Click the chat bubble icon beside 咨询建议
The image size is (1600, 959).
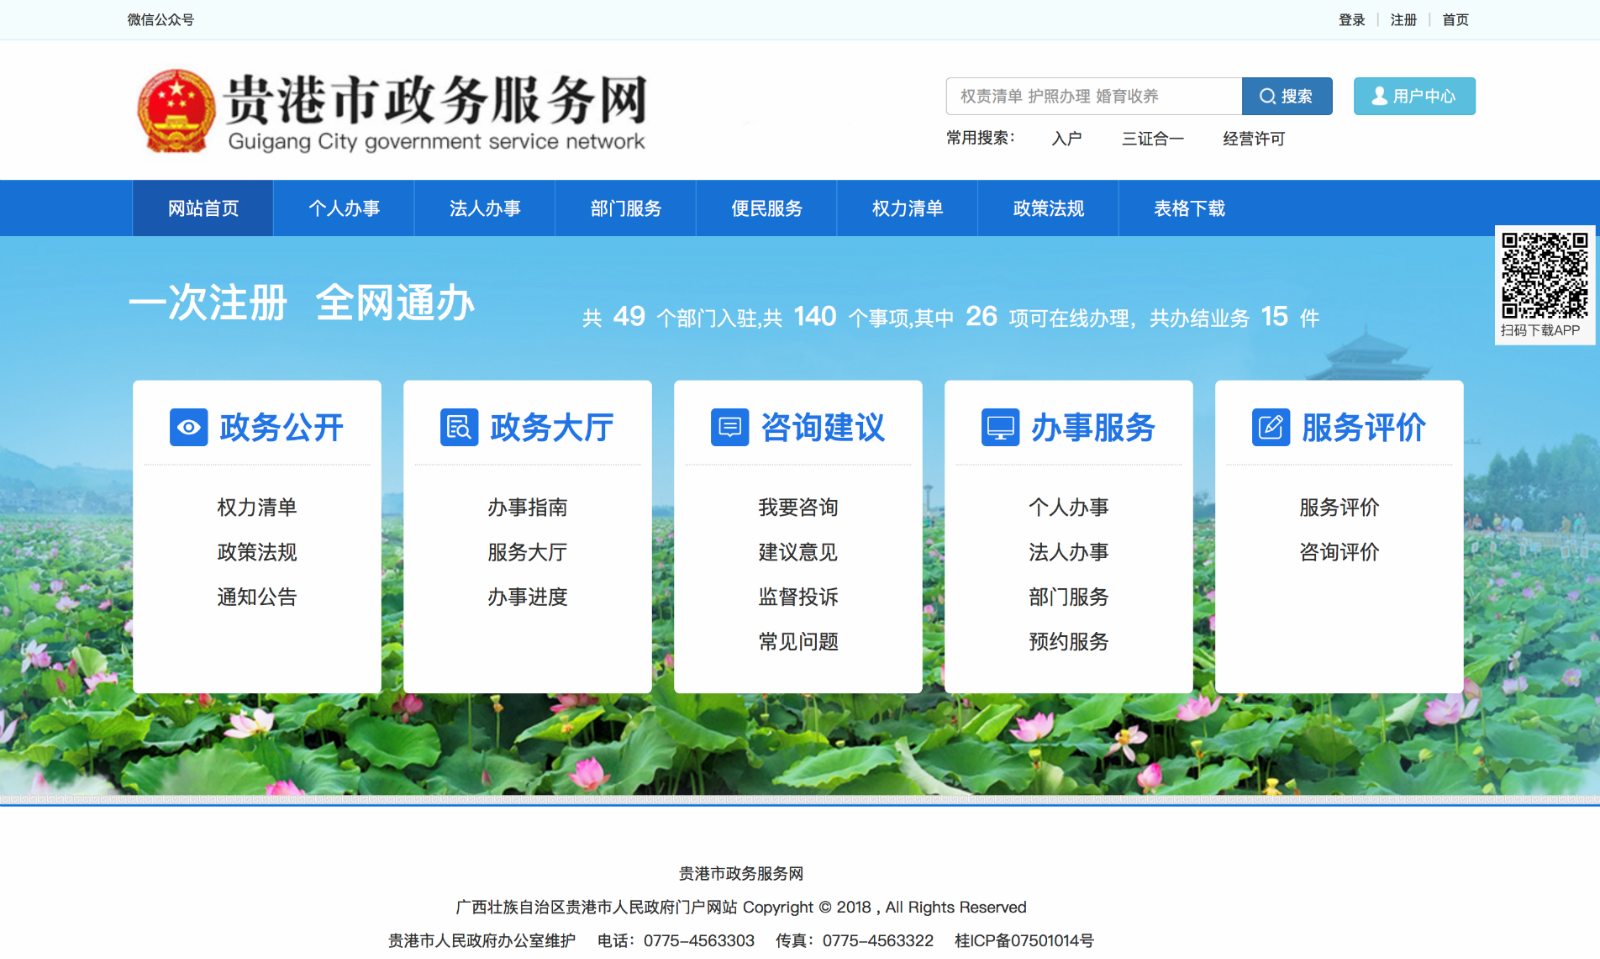pos(730,427)
